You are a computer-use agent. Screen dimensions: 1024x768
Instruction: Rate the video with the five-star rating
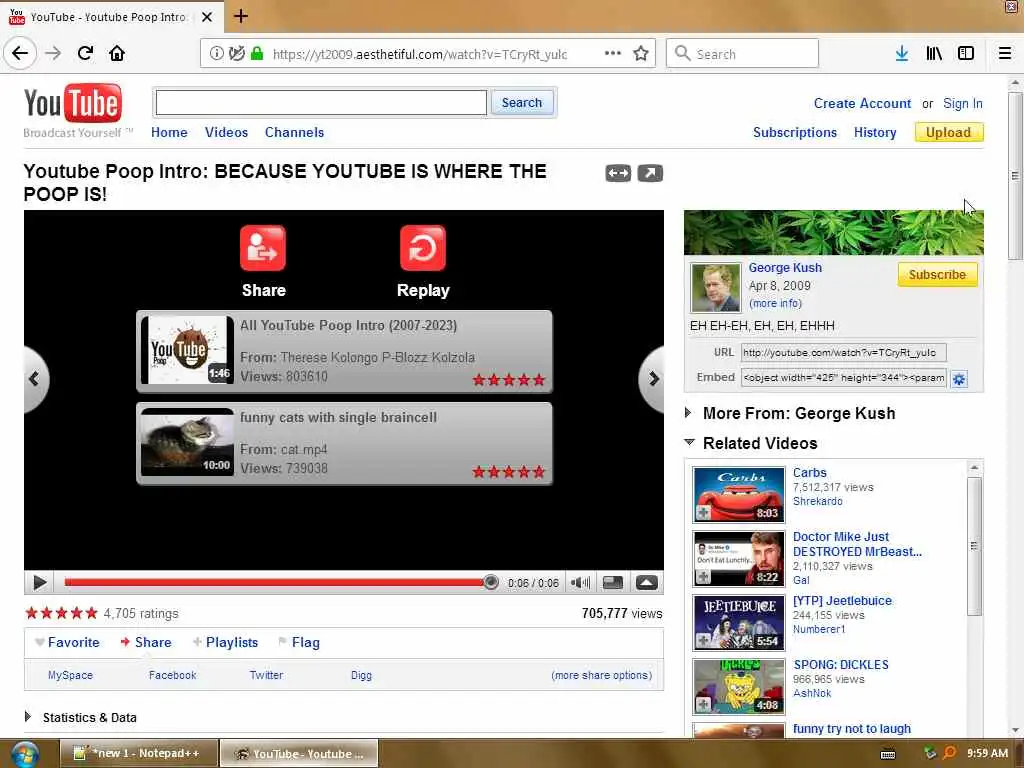tap(61, 613)
